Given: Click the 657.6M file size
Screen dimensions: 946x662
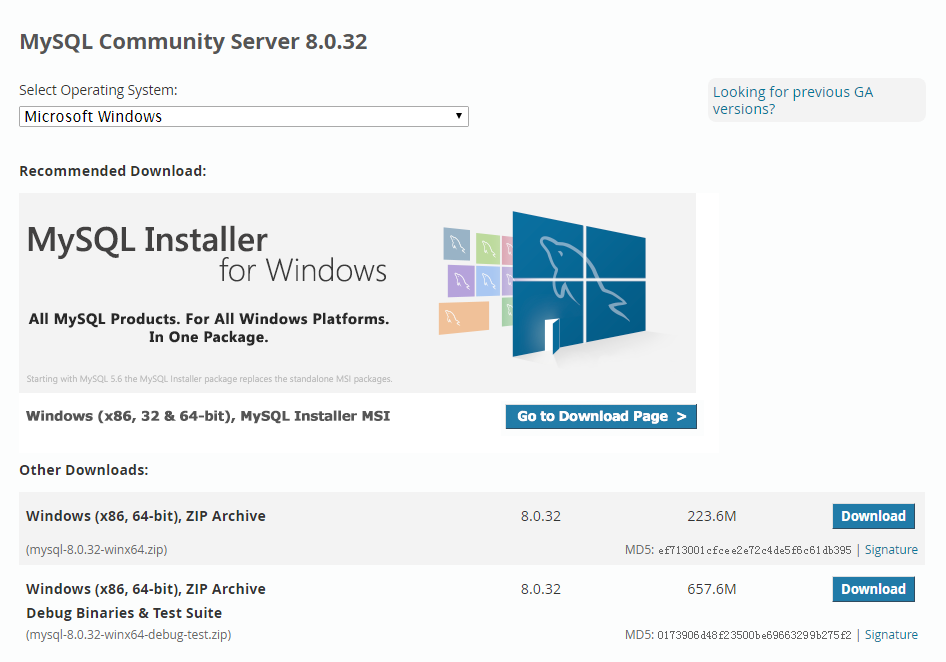Looking at the screenshot, I should click(711, 589).
